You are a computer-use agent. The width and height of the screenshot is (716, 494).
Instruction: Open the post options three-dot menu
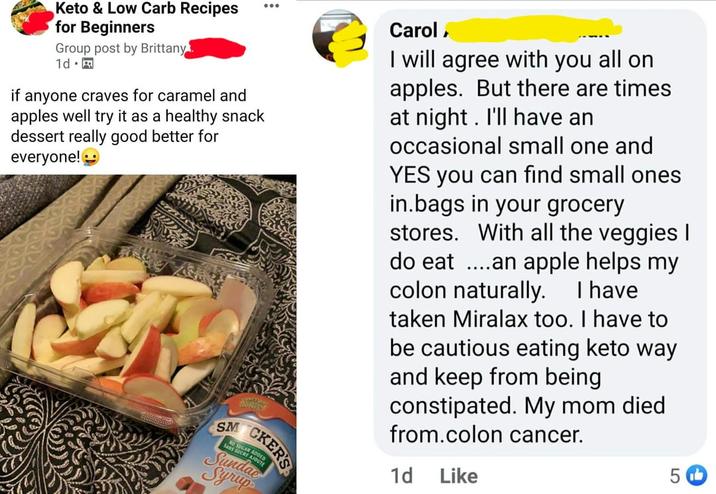(271, 6)
